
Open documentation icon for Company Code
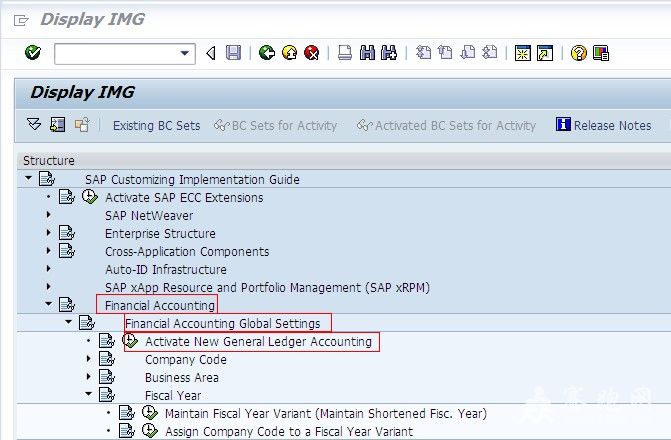[107, 358]
